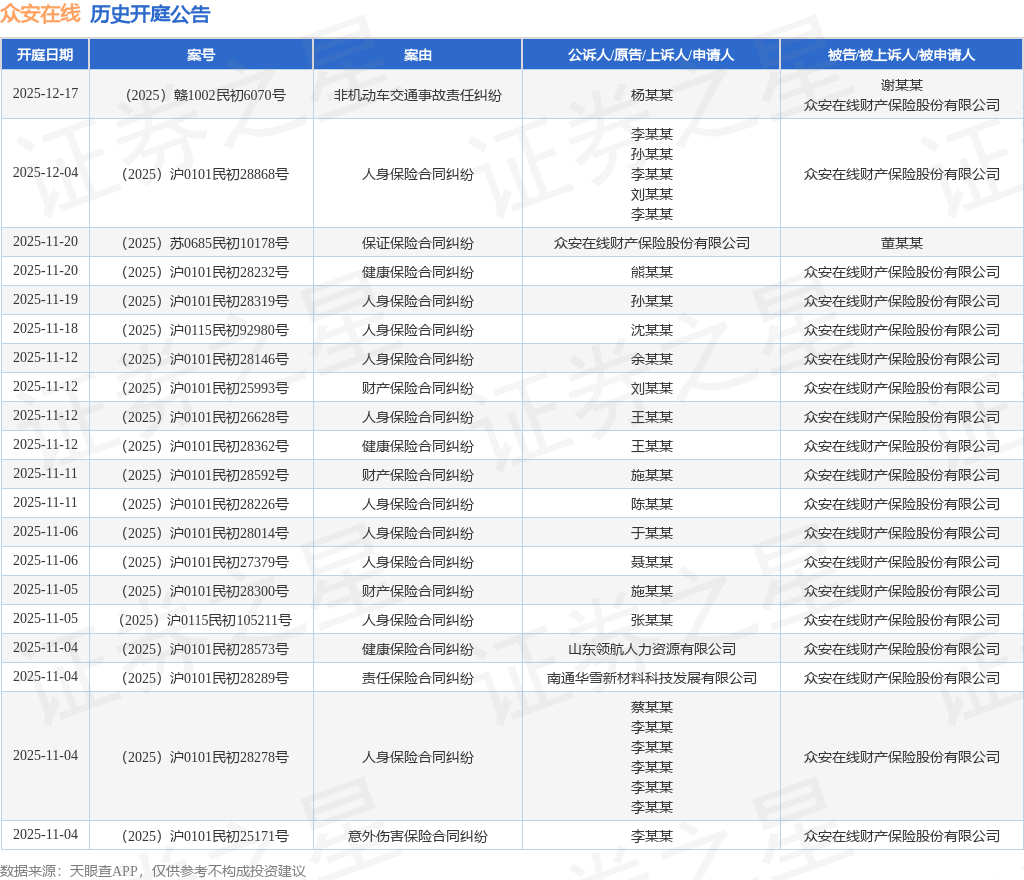The image size is (1024, 880).
Task: Click plaintiff 杨某某
Action: point(651,95)
